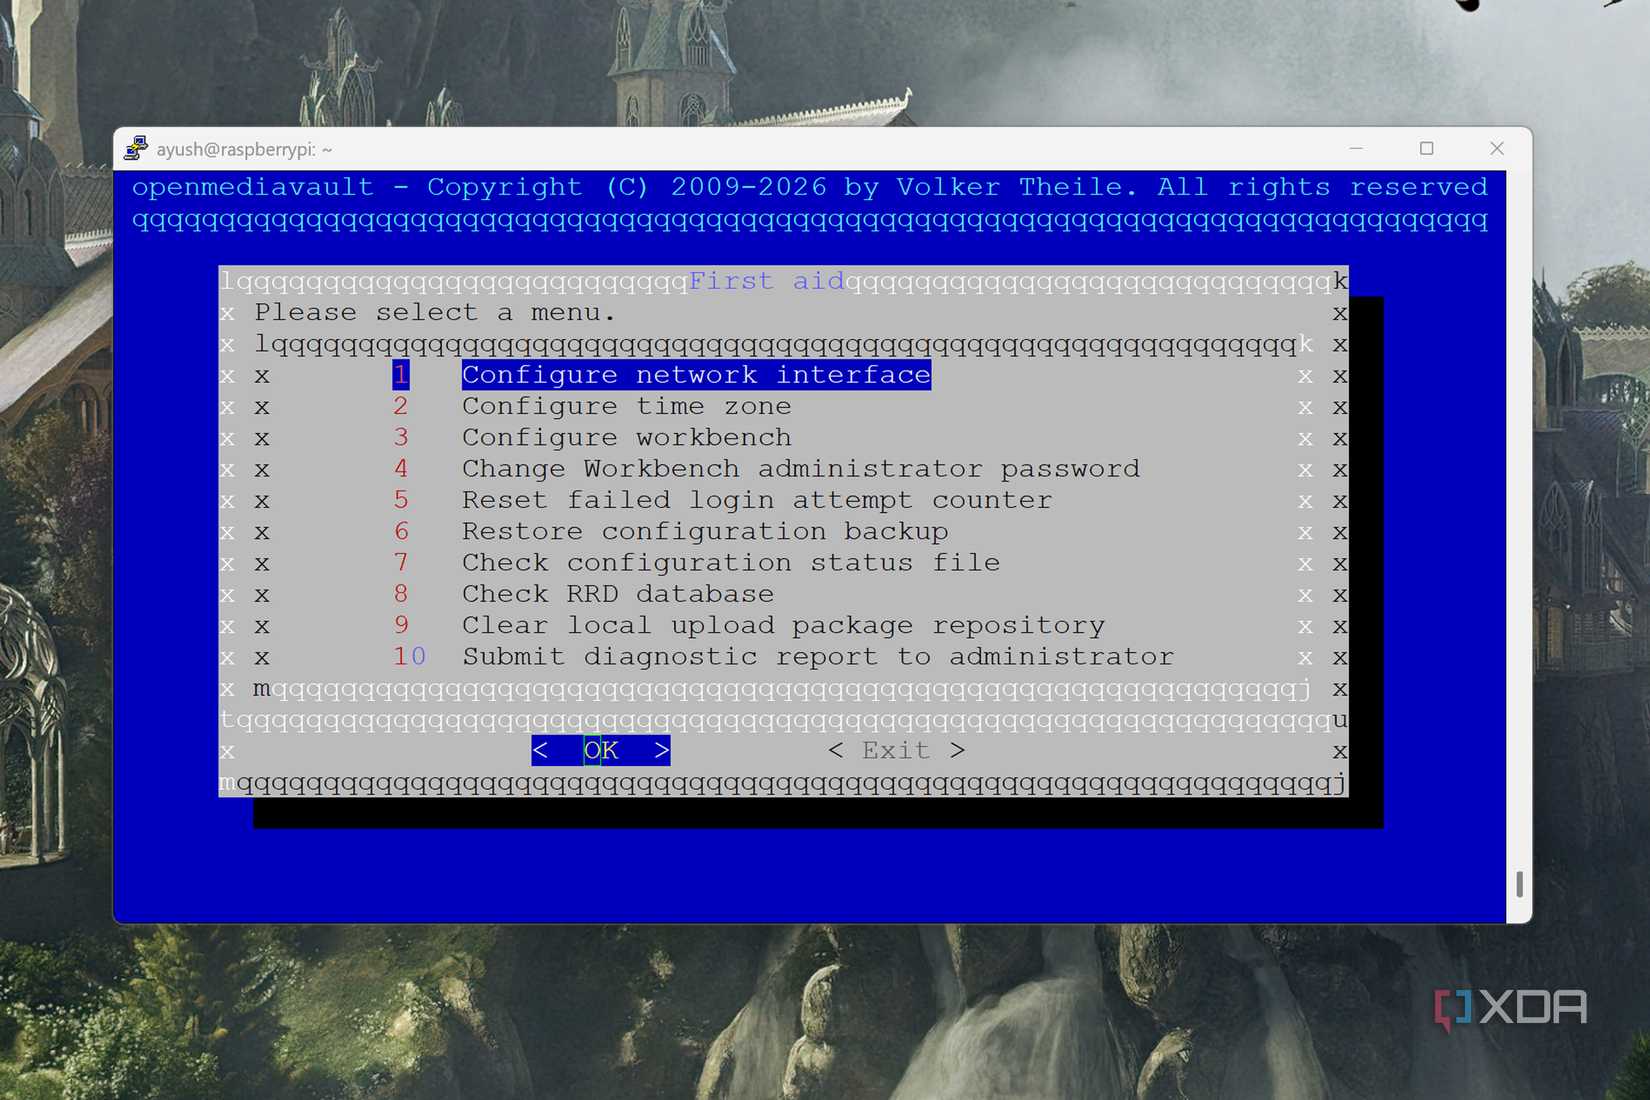Click the openmediavault copyright header line
The image size is (1650, 1100).
click(x=810, y=187)
